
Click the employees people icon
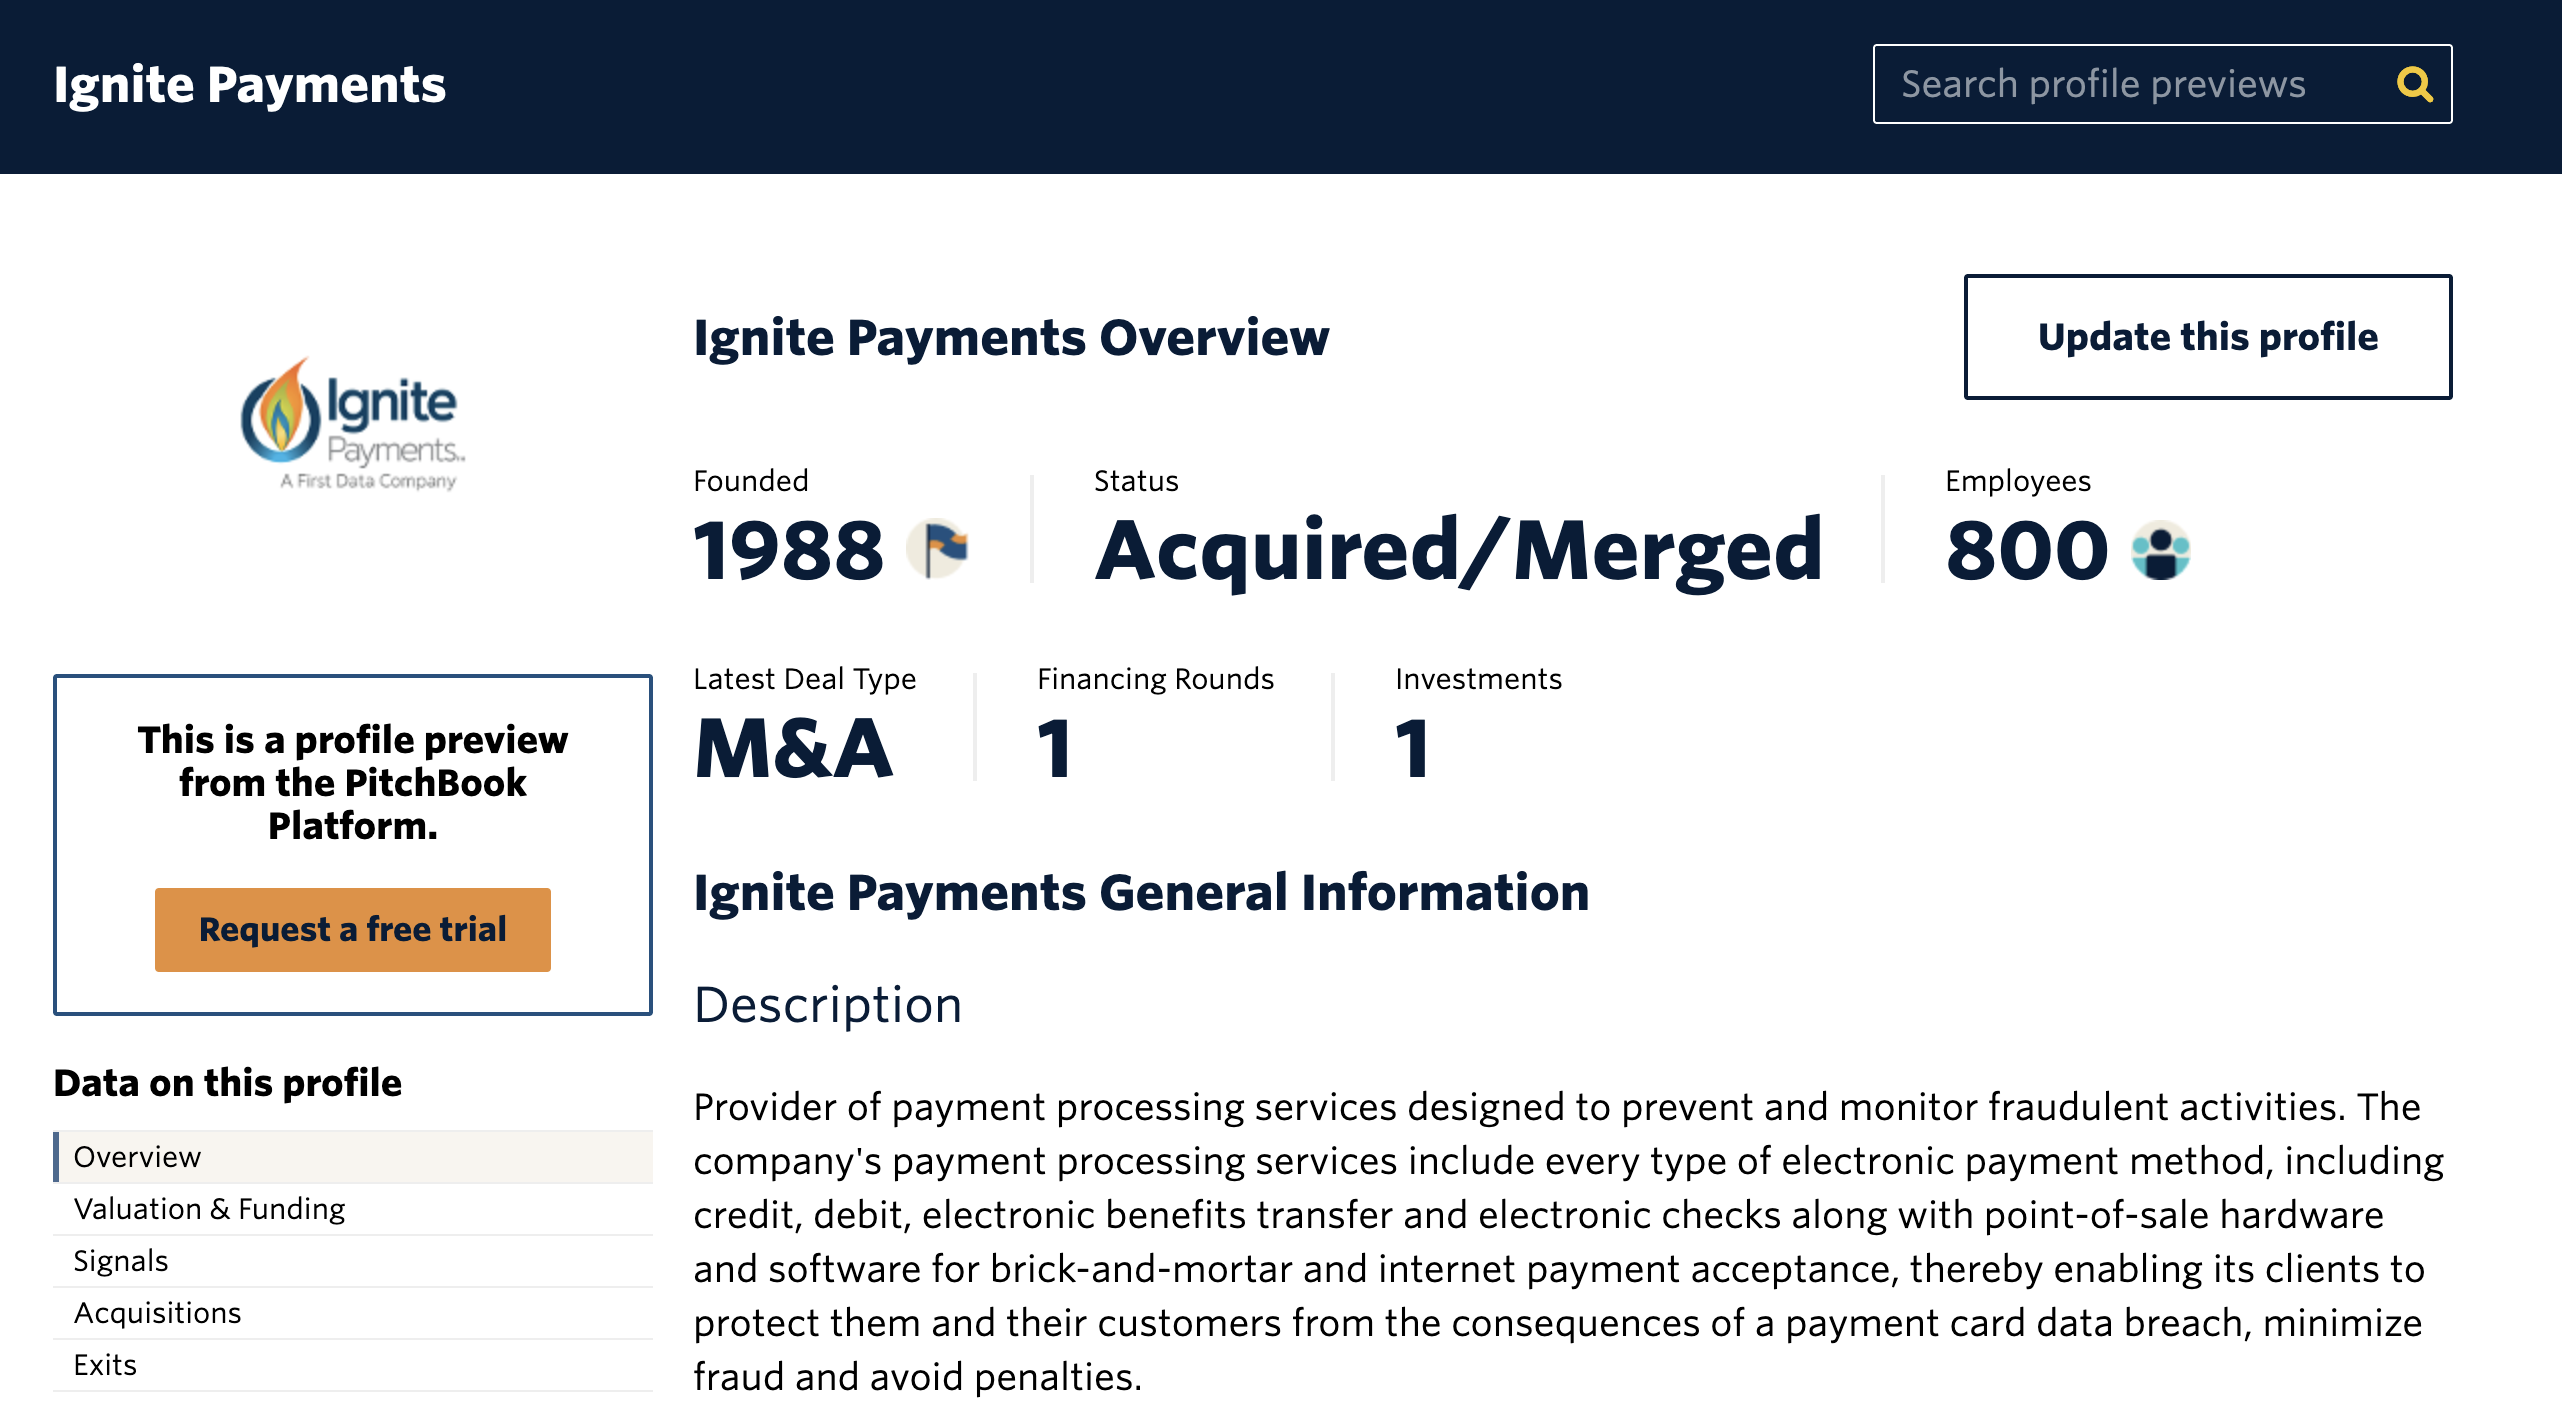pos(2160,550)
